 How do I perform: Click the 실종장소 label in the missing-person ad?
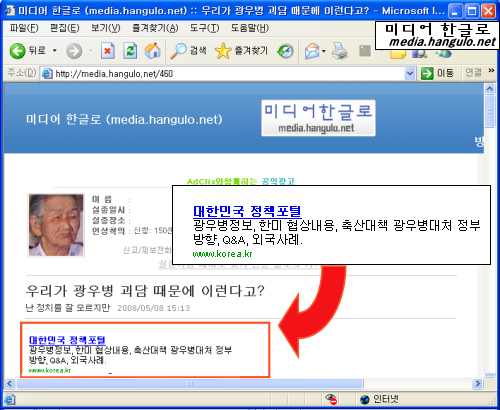click(x=108, y=220)
